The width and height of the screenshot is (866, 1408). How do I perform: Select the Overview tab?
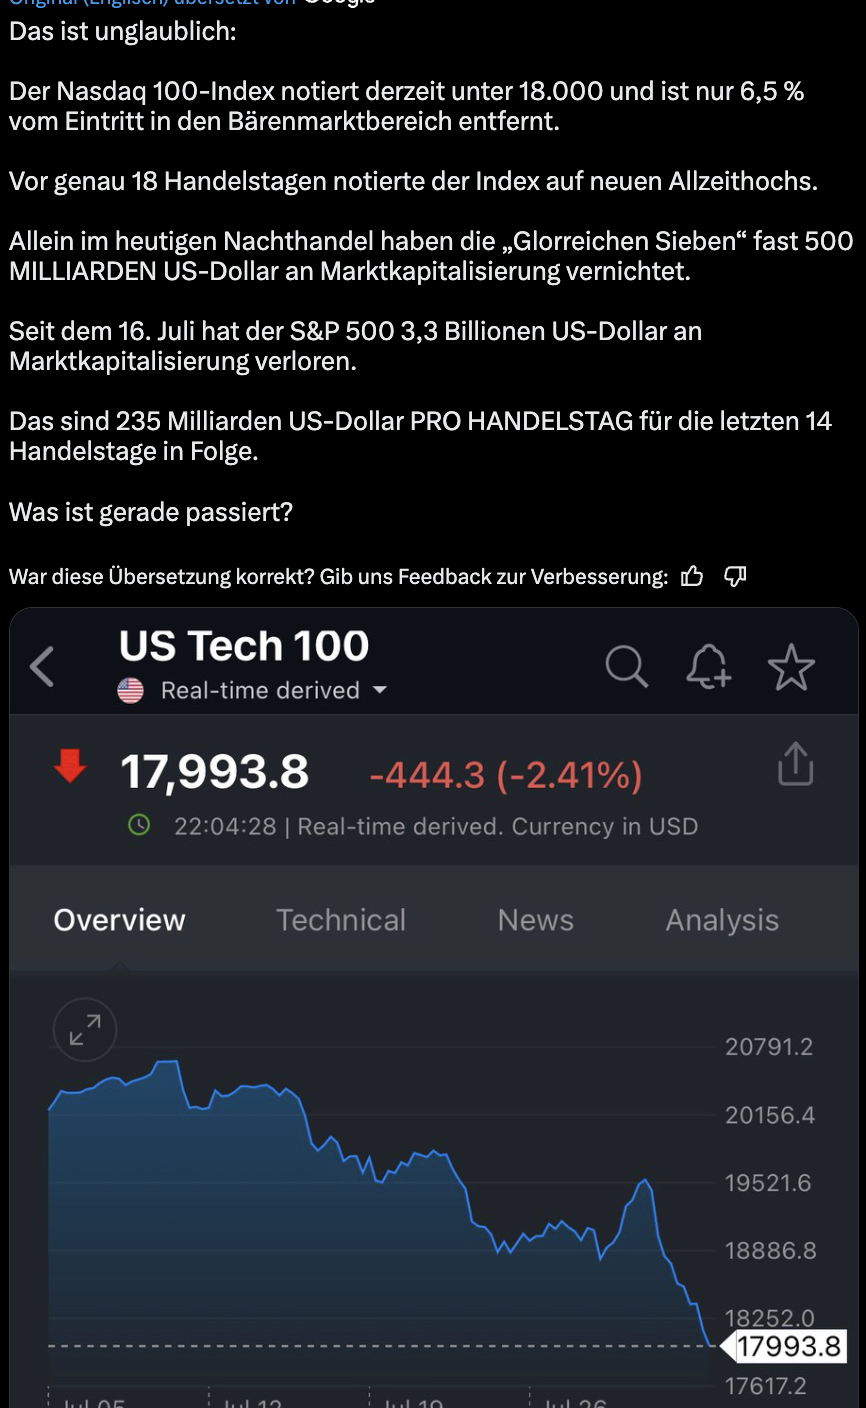click(119, 920)
